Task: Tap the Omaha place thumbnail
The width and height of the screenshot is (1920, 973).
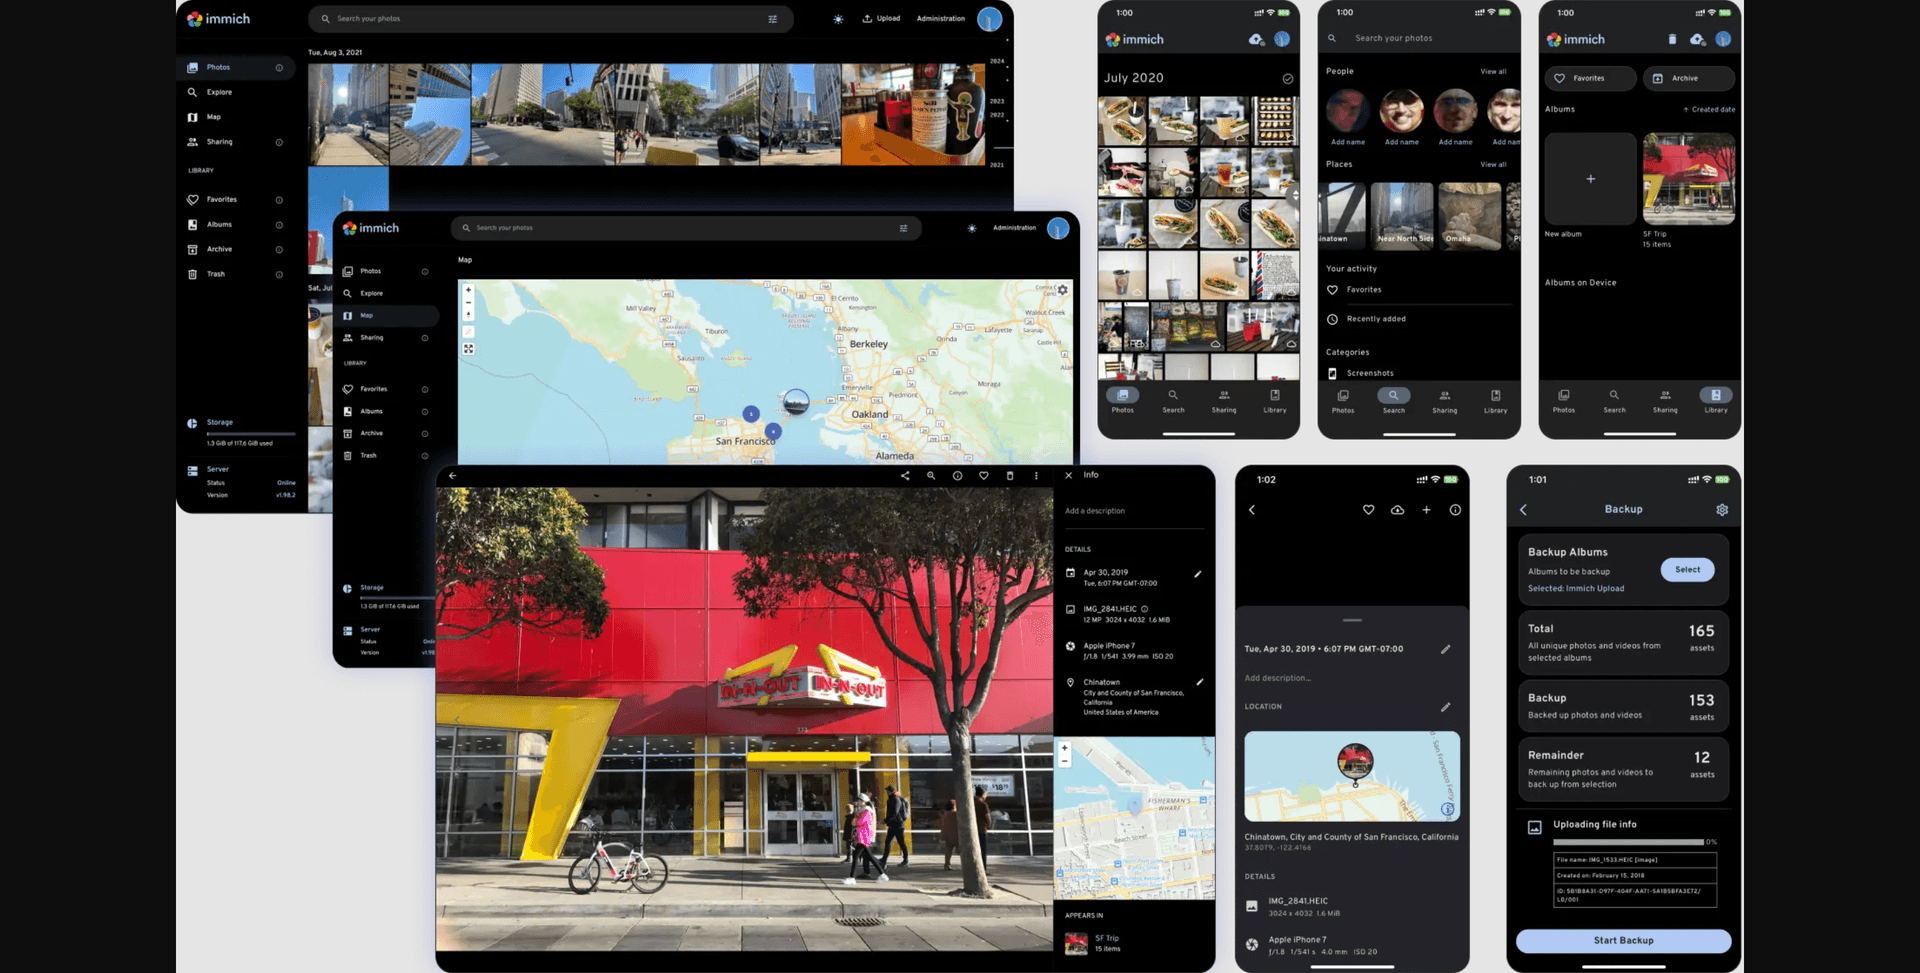Action: click(1470, 216)
